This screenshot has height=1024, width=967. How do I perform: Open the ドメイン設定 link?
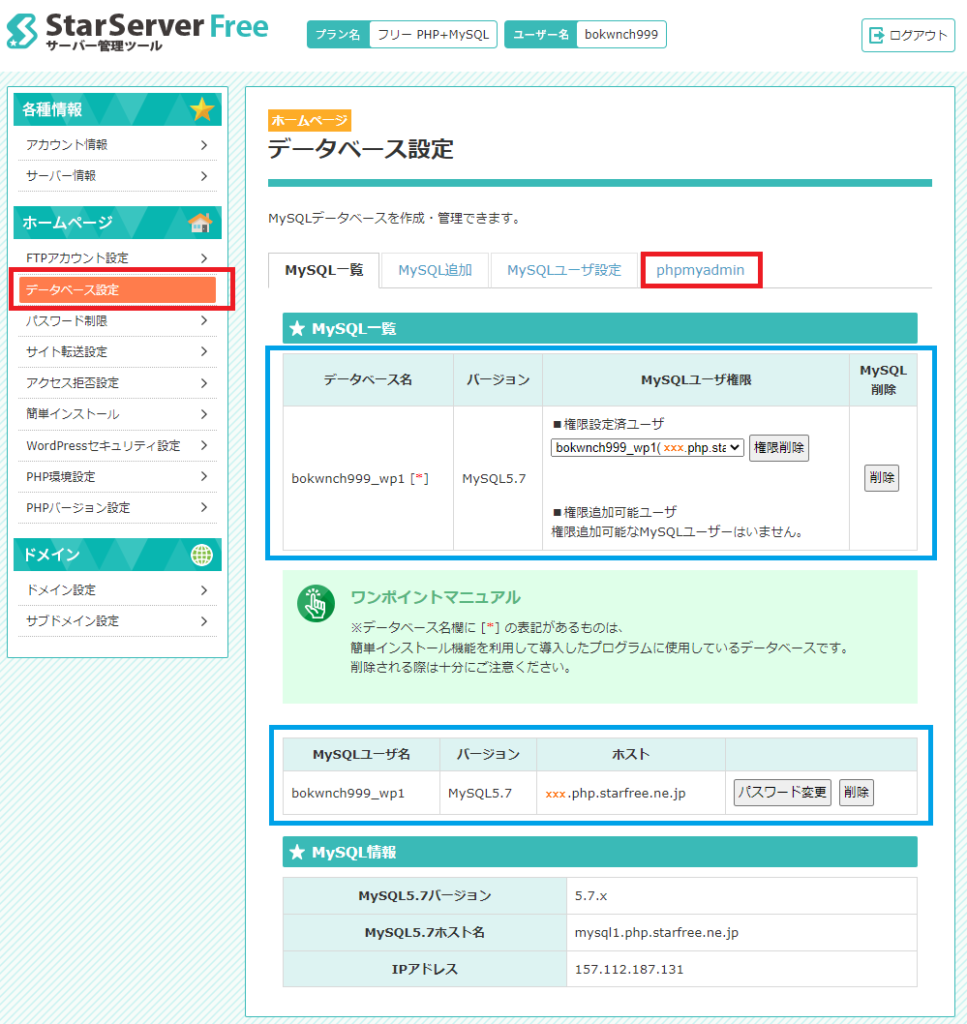[61, 590]
